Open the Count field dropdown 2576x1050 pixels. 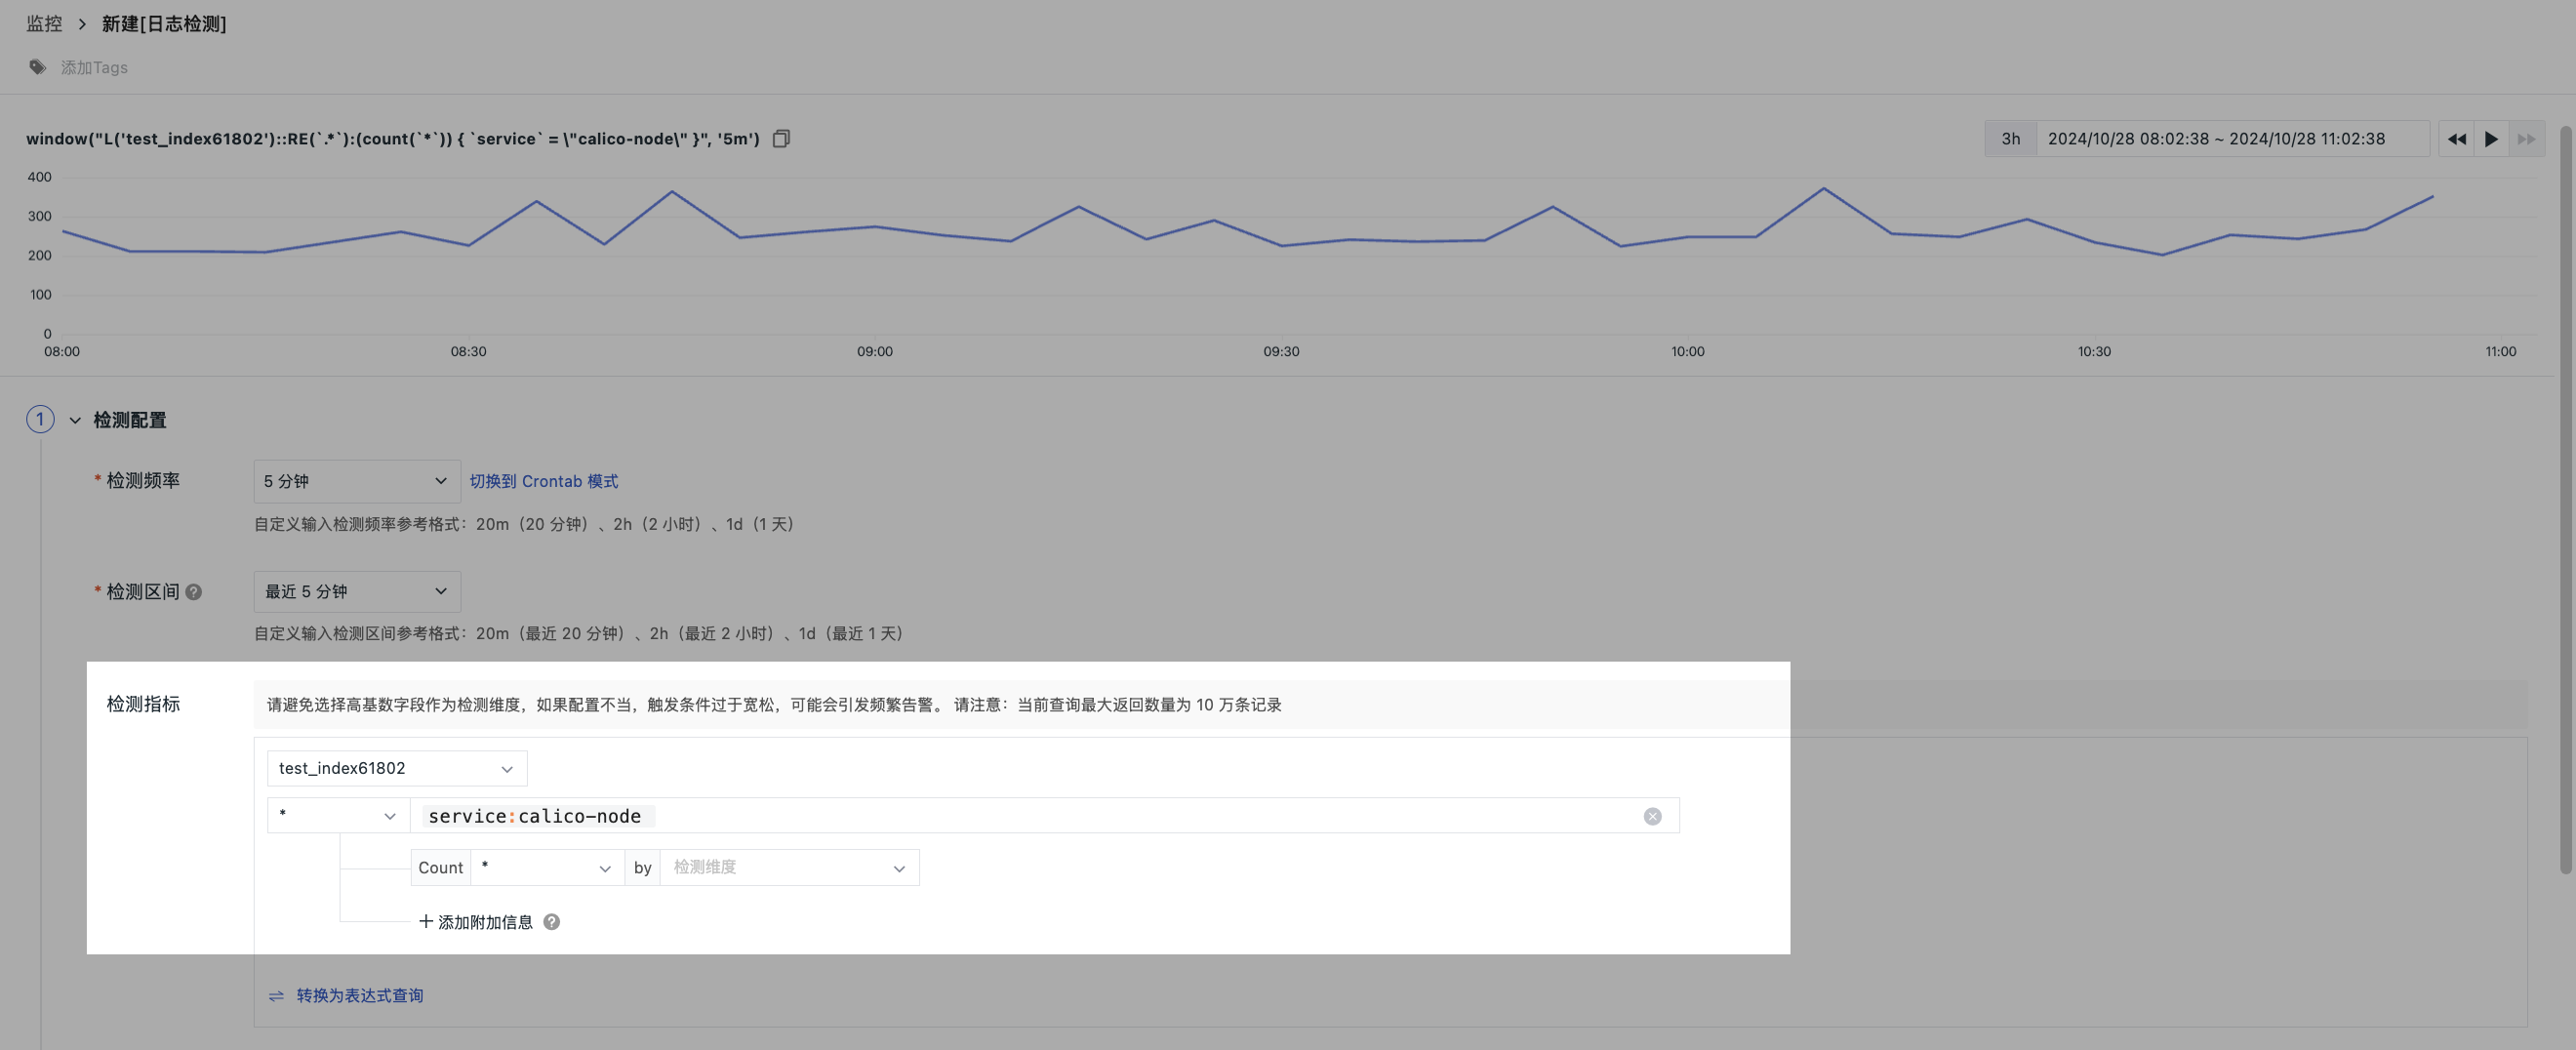pos(546,868)
